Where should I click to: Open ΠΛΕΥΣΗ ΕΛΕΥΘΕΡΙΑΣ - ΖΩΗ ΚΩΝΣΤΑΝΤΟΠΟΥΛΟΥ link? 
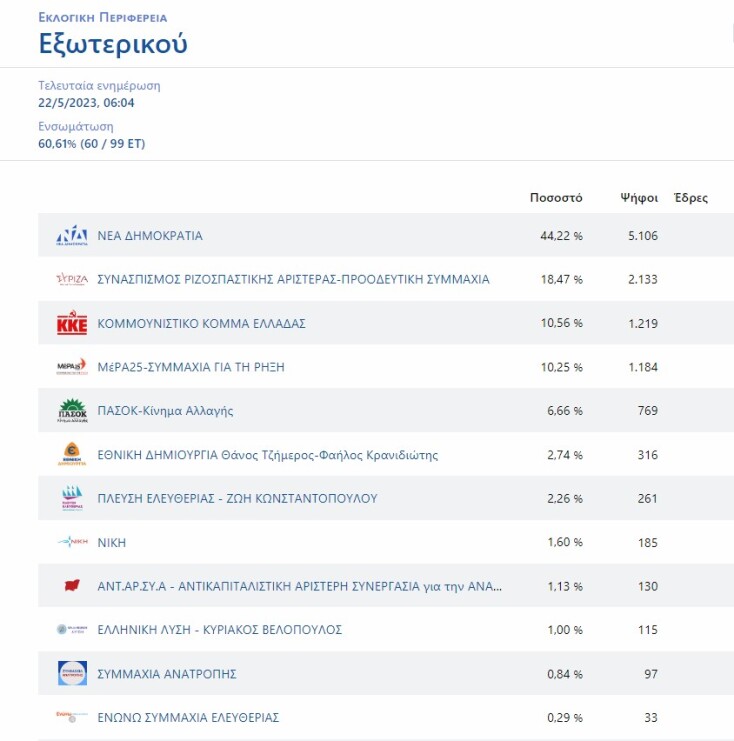point(237,499)
